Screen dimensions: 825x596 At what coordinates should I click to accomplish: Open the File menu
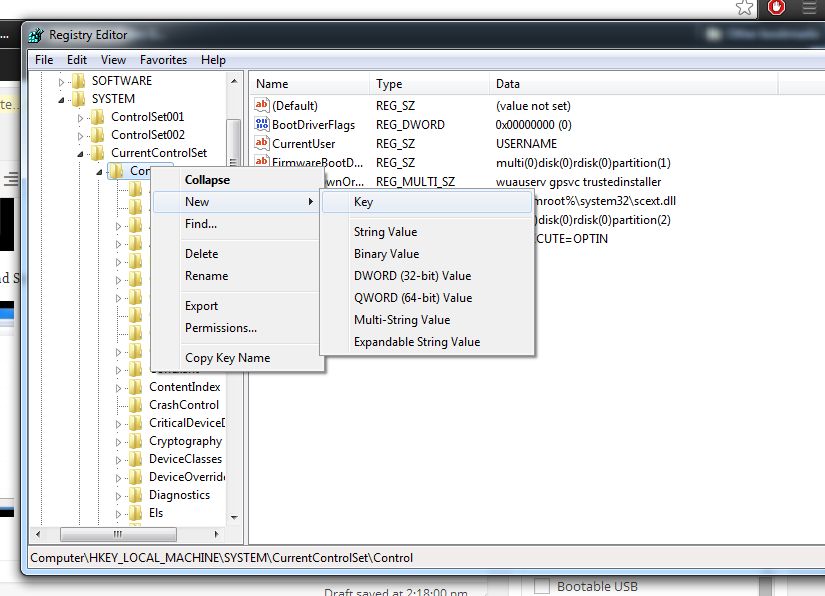click(44, 60)
